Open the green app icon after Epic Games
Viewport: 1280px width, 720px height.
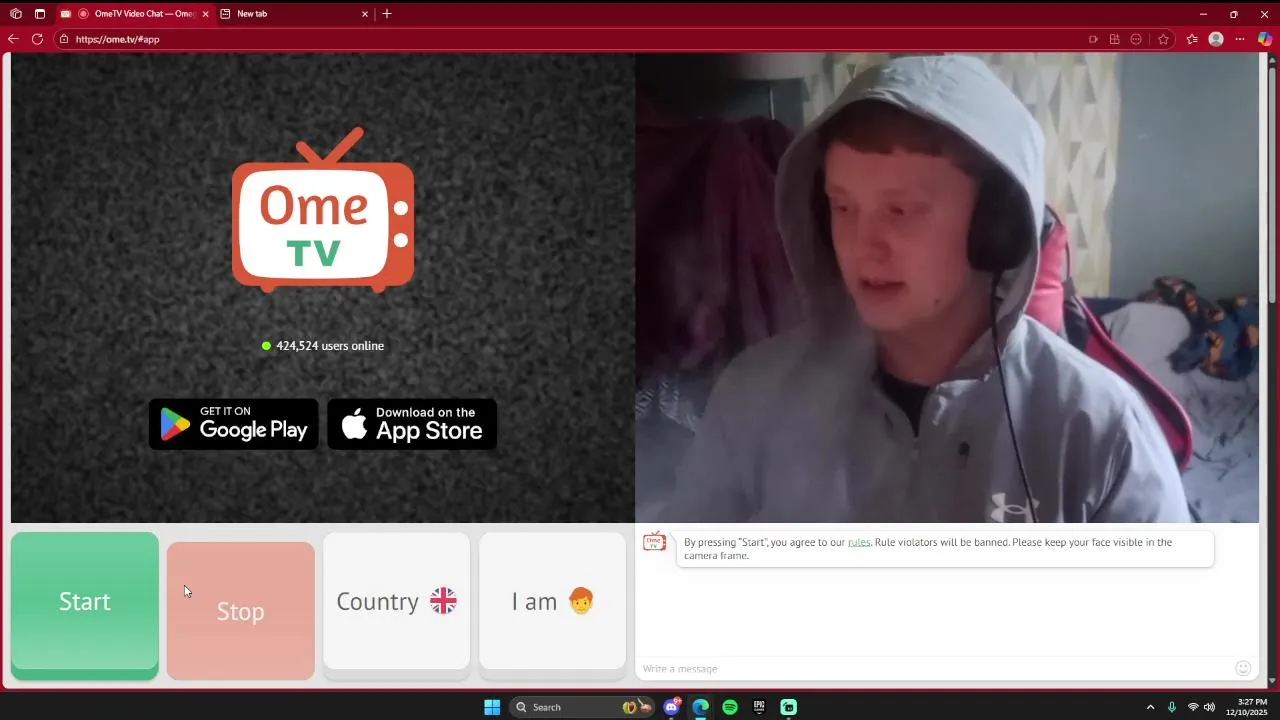click(788, 707)
